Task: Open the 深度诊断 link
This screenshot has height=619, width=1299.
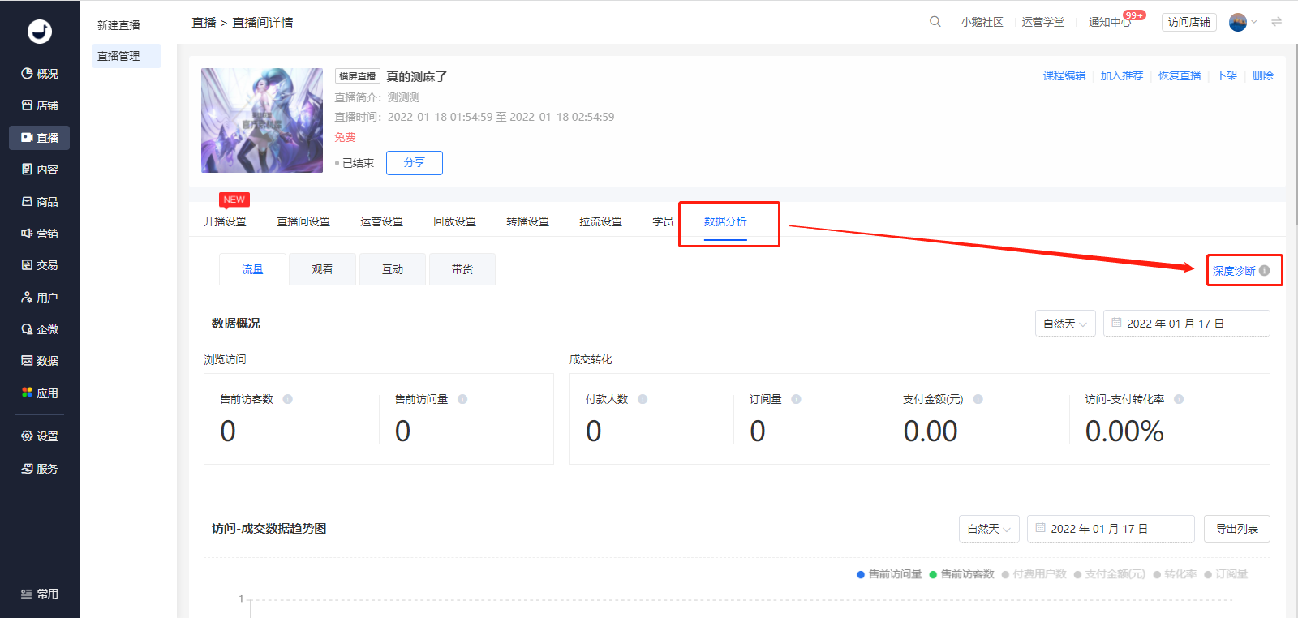Action: (x=1234, y=271)
